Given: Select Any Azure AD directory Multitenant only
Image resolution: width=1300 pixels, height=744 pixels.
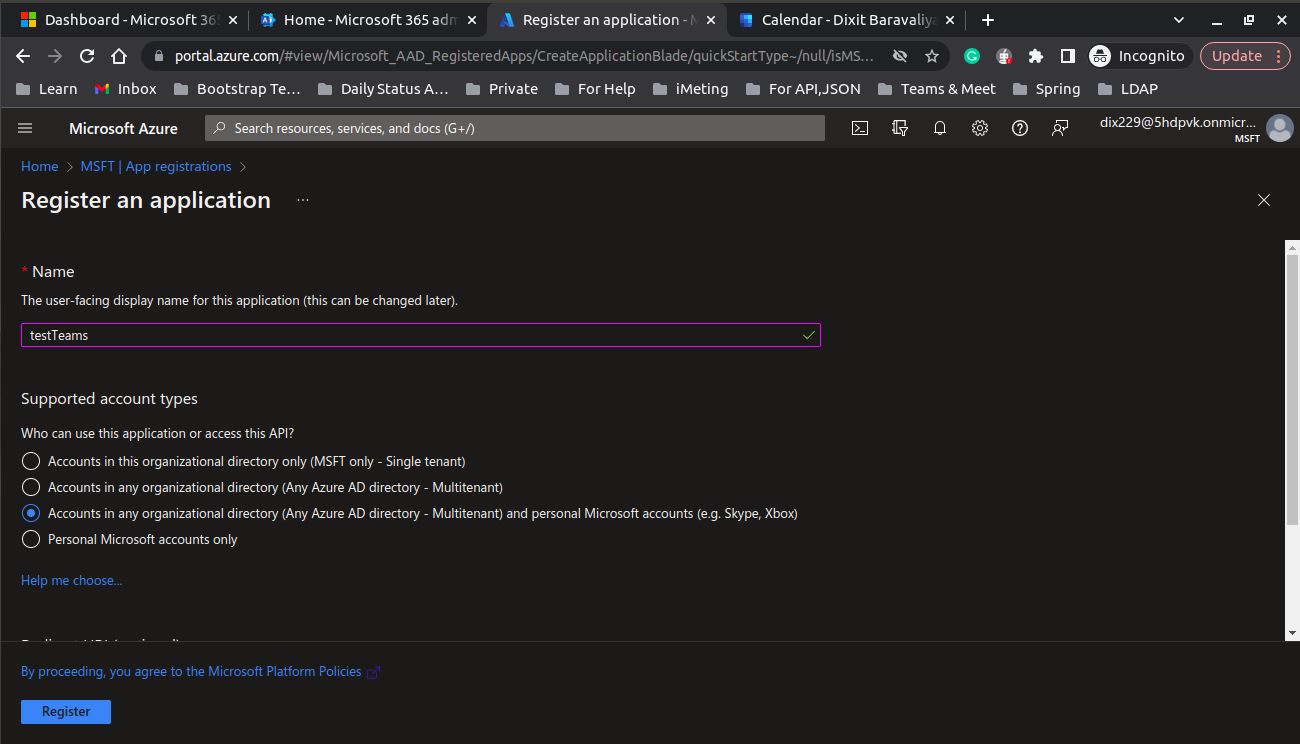Looking at the screenshot, I should (x=31, y=487).
